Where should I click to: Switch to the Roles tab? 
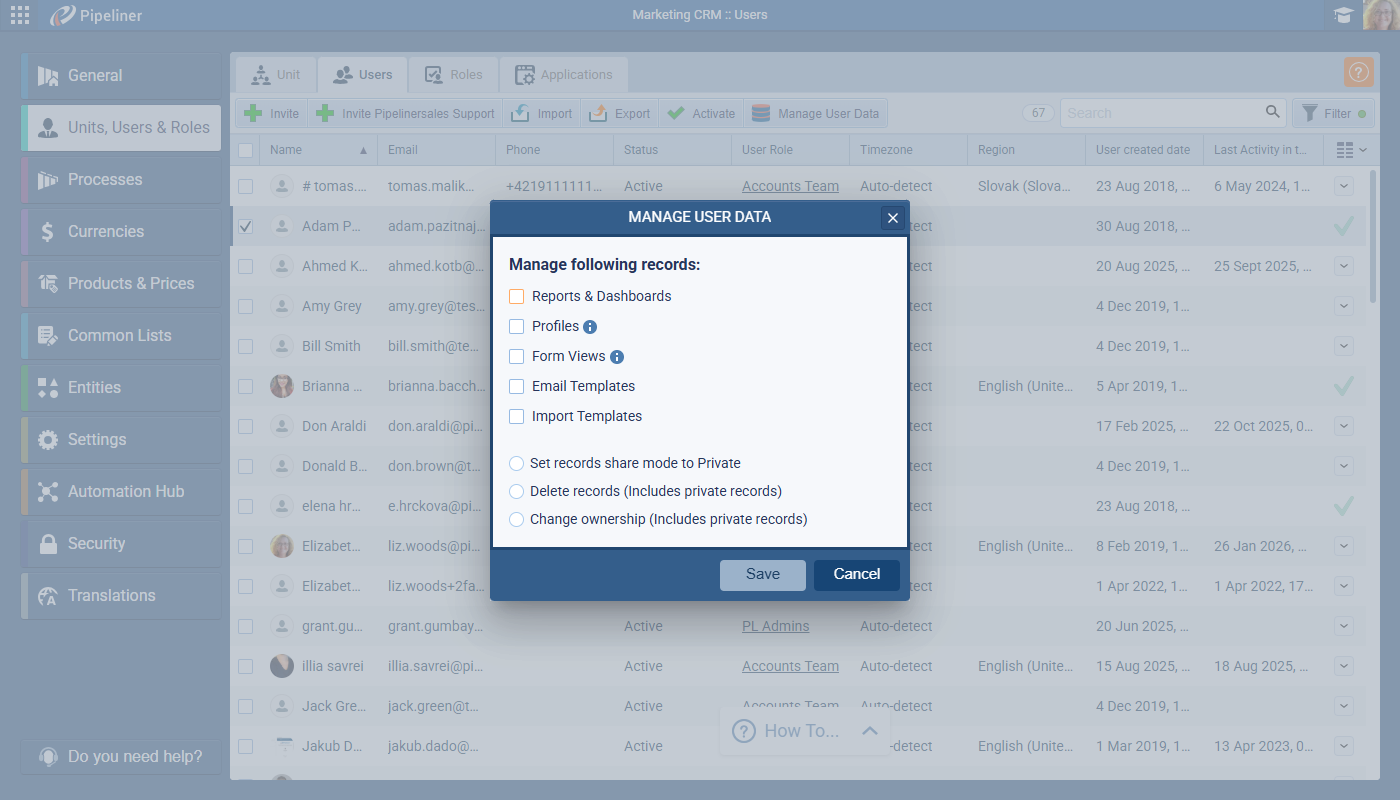[453, 75]
